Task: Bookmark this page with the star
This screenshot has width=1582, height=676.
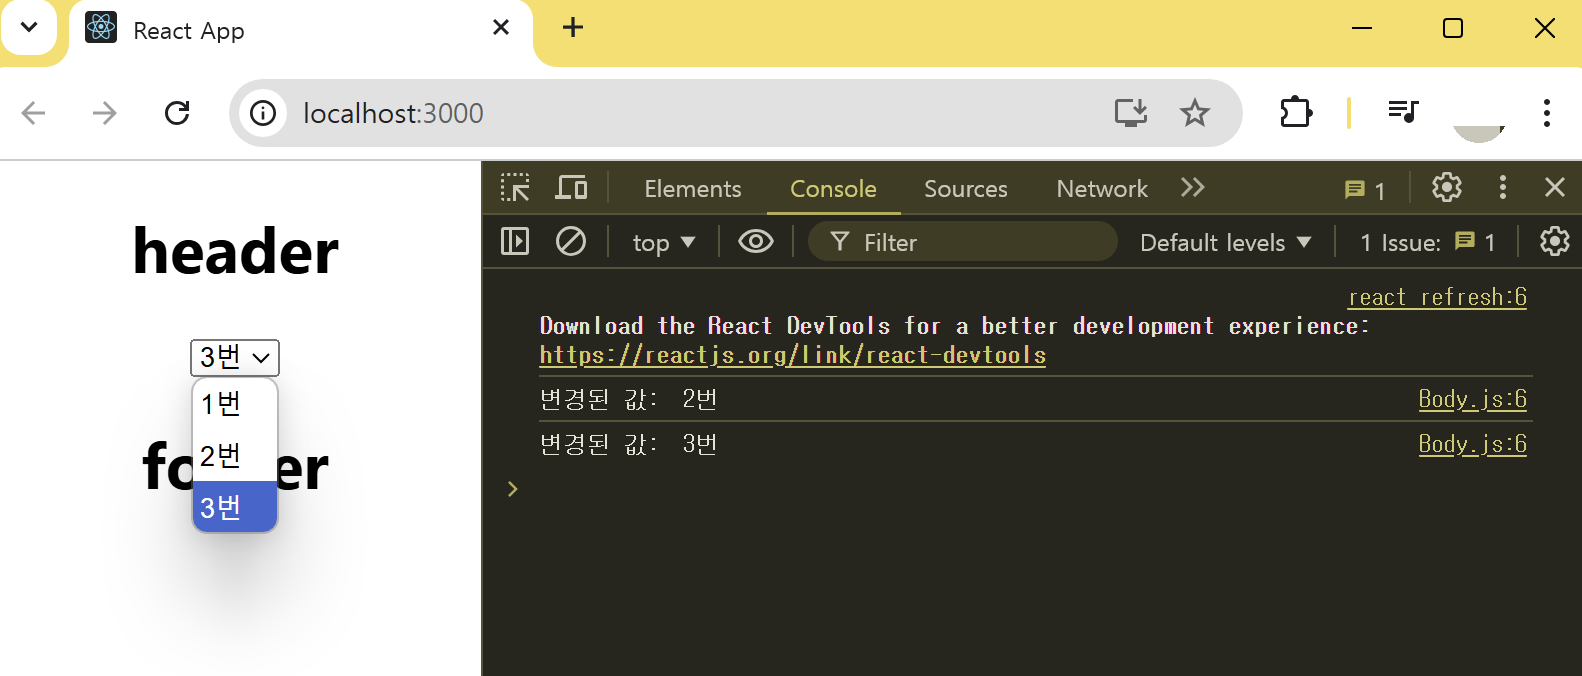Action: point(1195,112)
